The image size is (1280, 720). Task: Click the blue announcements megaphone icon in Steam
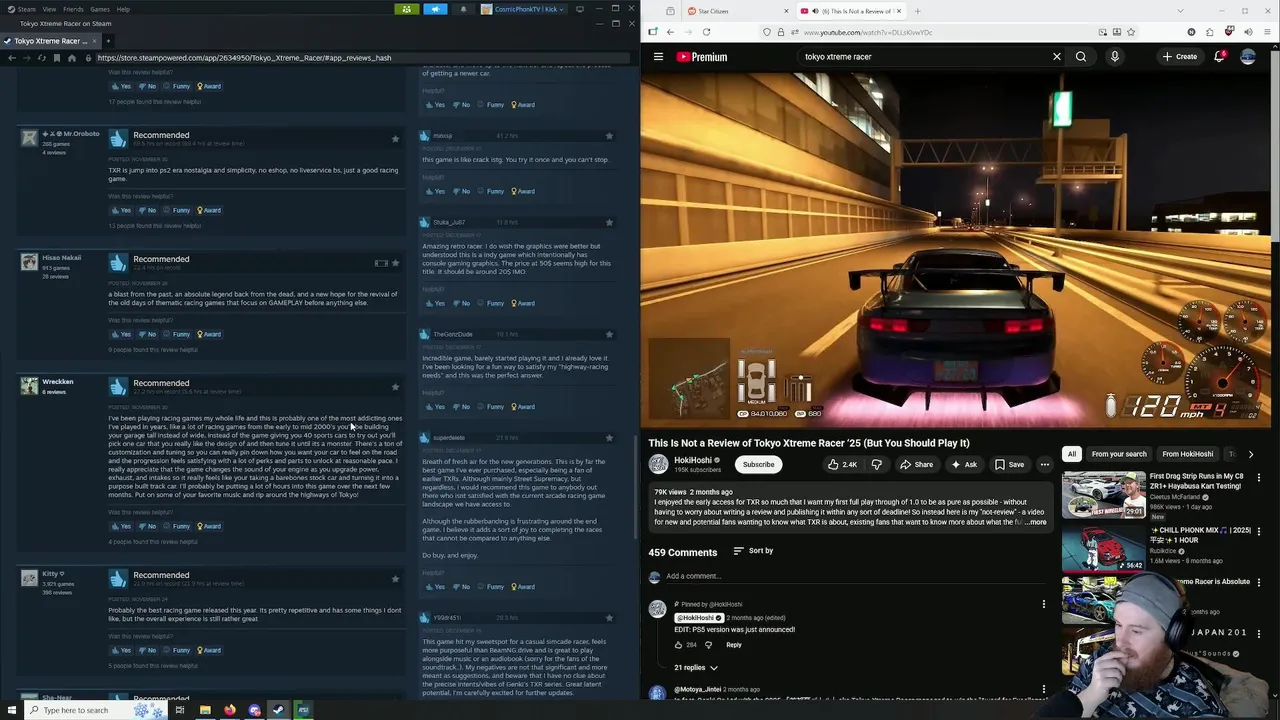[435, 9]
